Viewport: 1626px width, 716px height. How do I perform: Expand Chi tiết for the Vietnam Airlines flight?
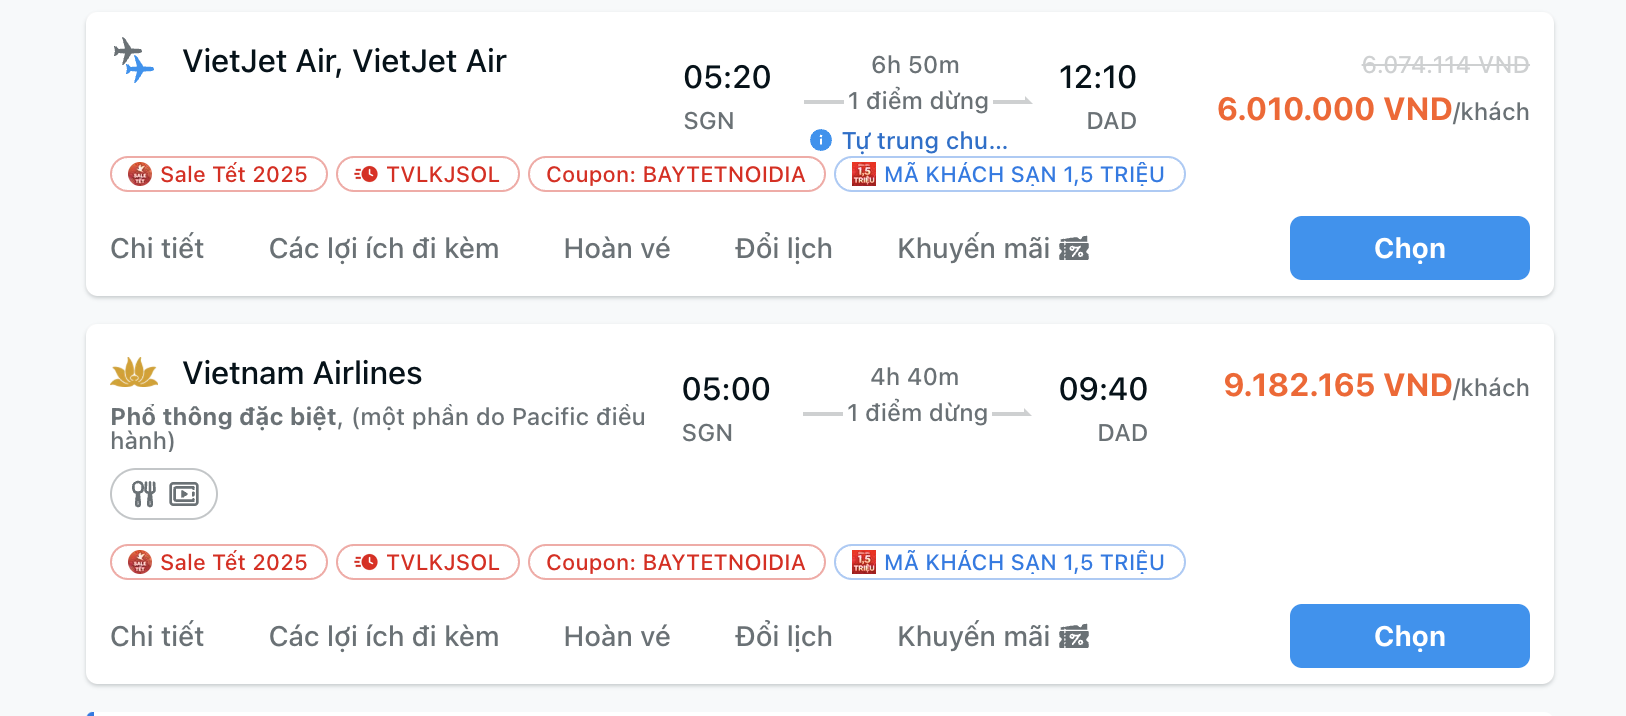[x=157, y=635]
